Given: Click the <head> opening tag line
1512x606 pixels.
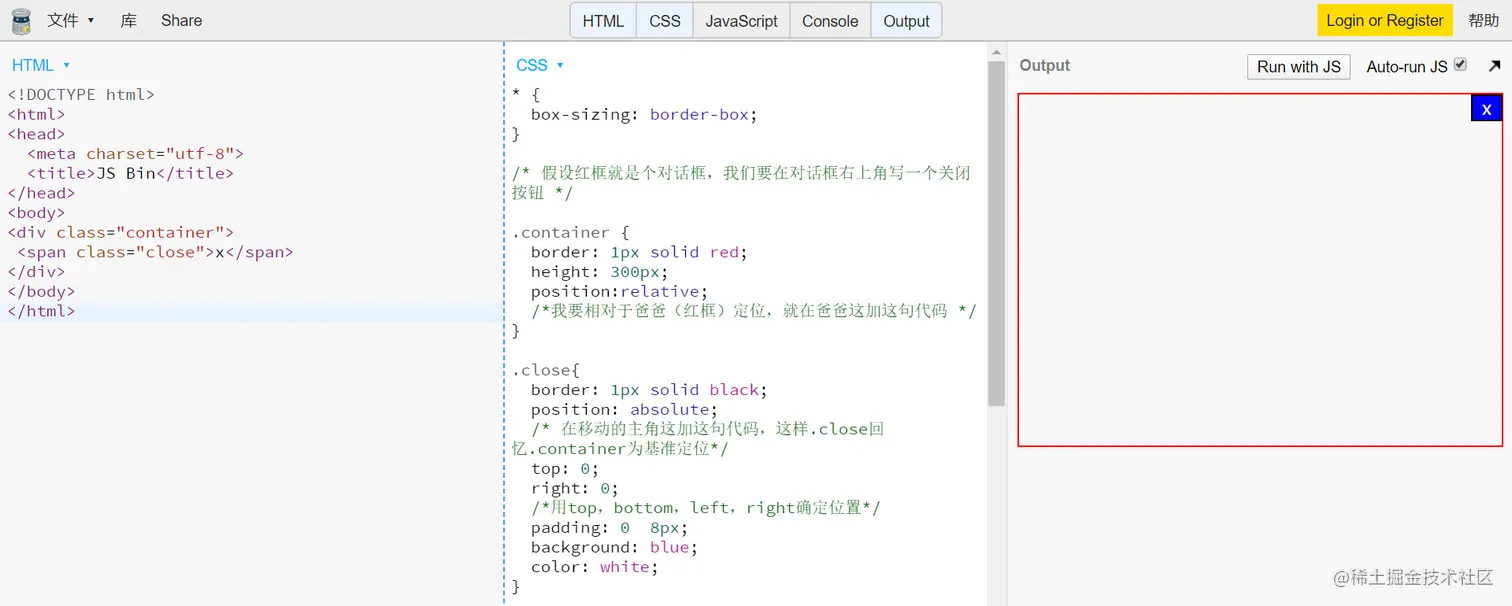Looking at the screenshot, I should coord(36,134).
